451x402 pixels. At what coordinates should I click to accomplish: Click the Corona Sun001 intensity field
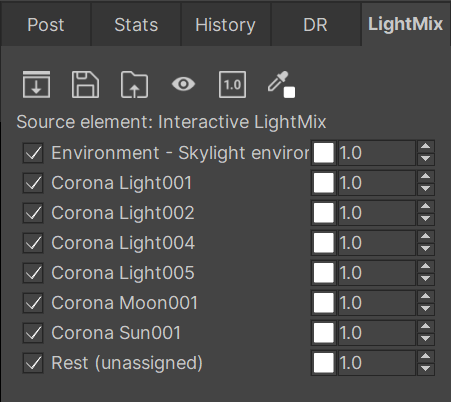(377, 333)
